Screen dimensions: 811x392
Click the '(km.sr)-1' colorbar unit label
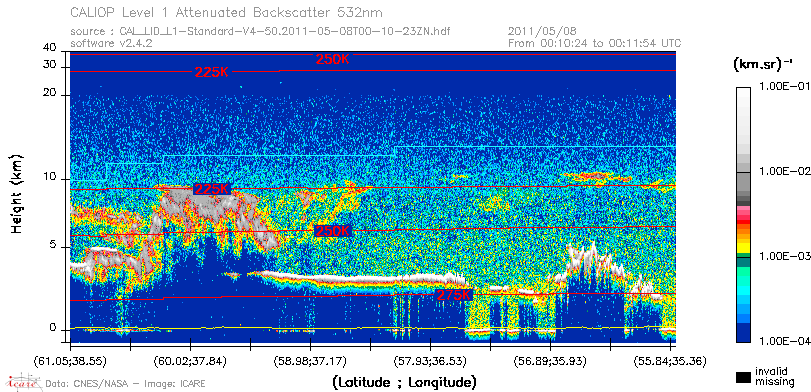[763, 65]
